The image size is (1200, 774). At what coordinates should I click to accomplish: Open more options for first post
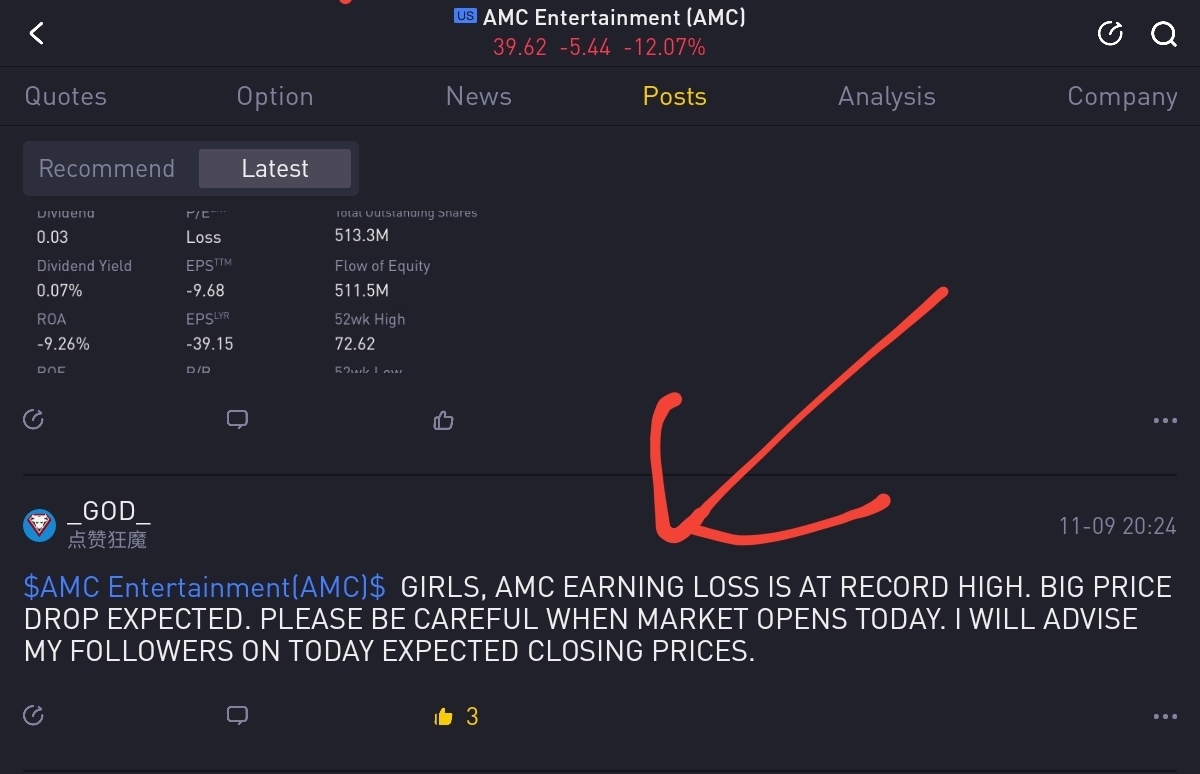tap(1165, 421)
